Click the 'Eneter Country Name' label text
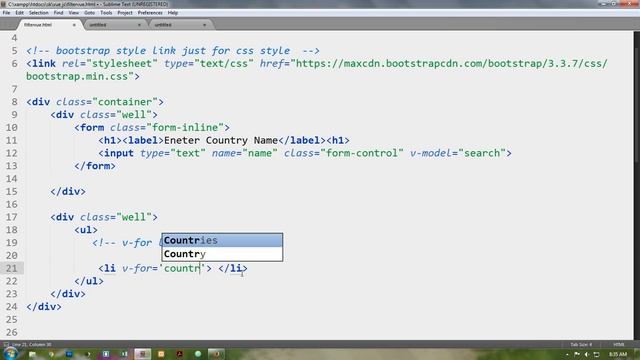The width and height of the screenshot is (640, 360). 221,140
